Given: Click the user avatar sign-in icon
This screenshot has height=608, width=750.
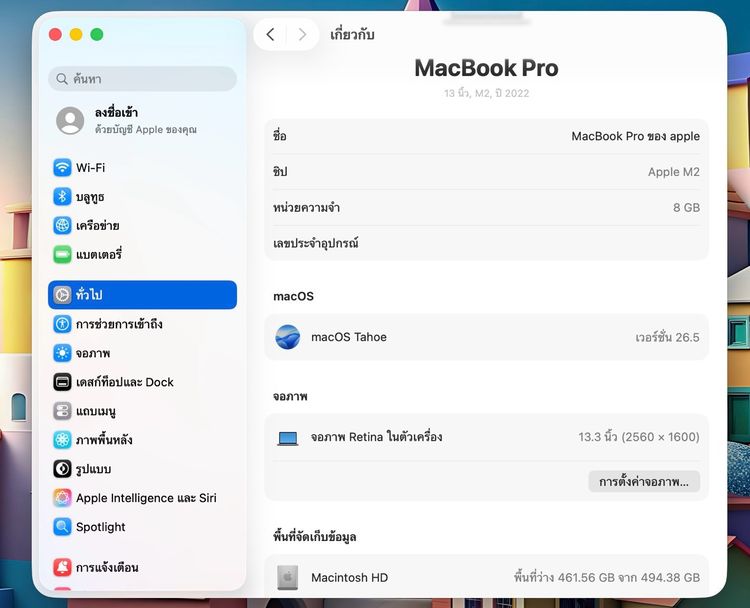Looking at the screenshot, I should click(x=70, y=121).
